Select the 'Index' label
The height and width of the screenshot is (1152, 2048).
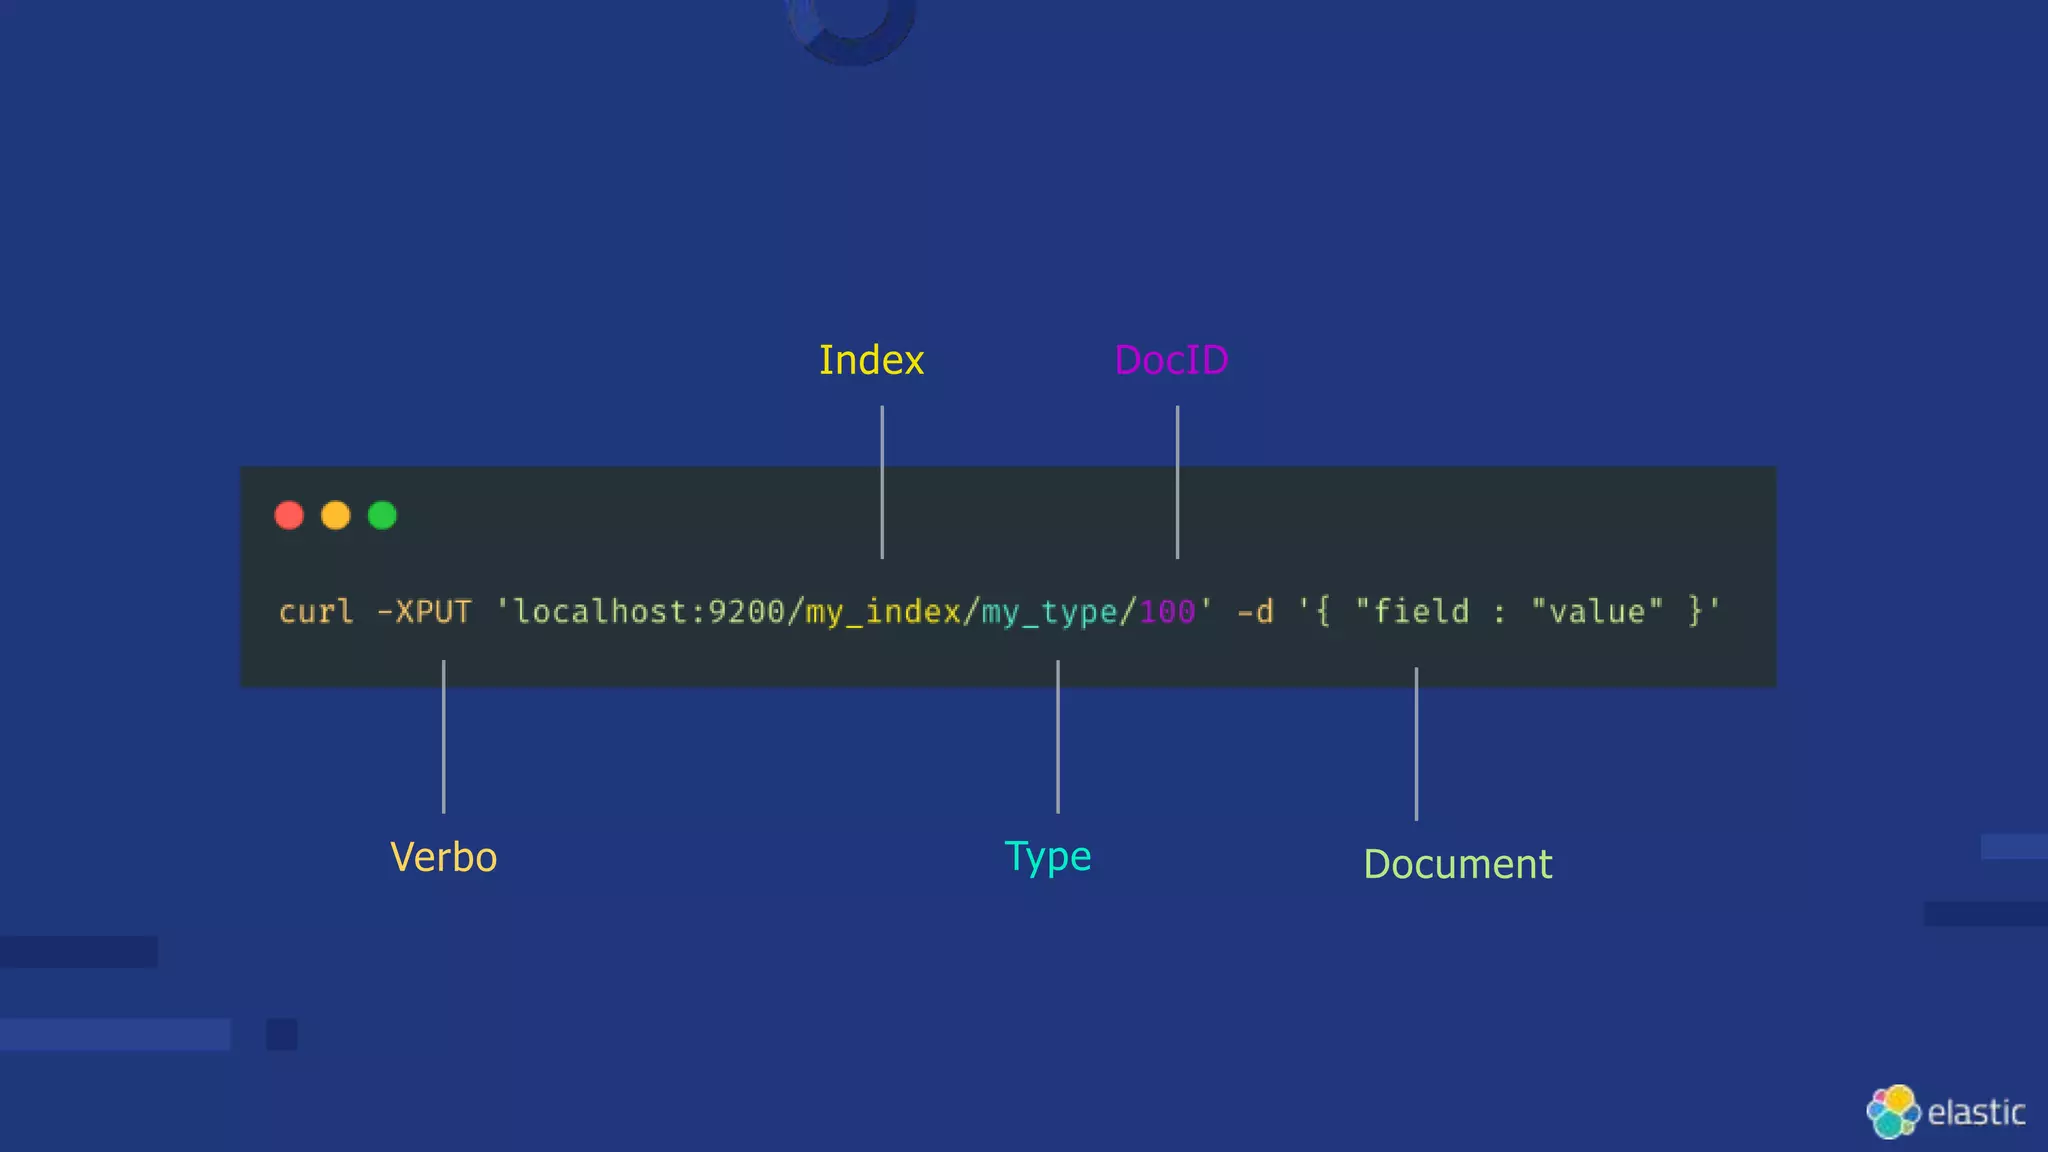(871, 360)
